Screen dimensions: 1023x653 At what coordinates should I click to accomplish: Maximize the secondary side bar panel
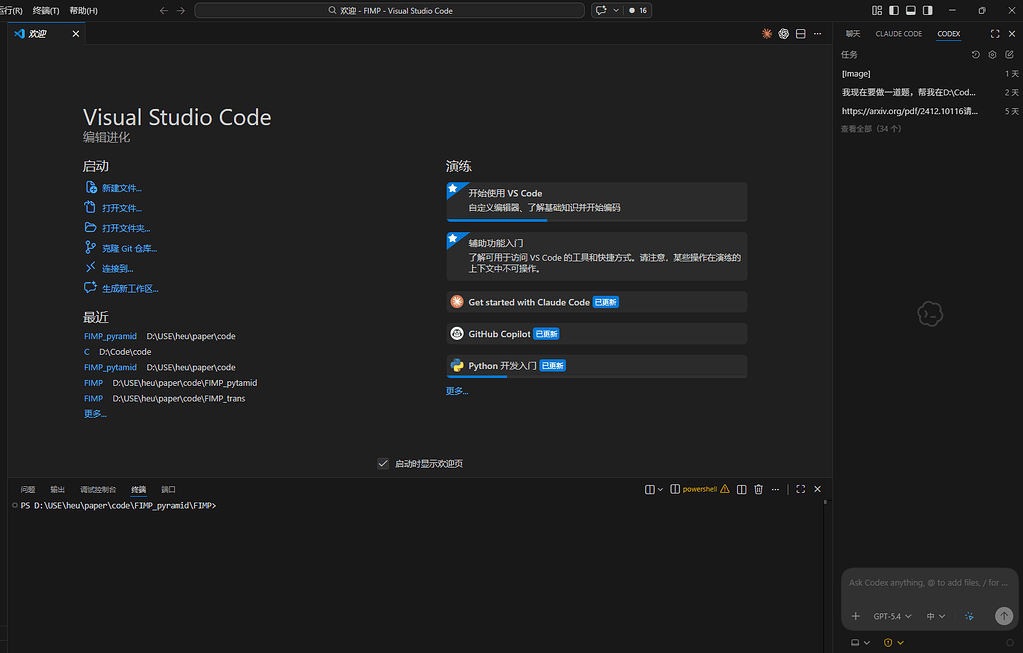coord(995,34)
